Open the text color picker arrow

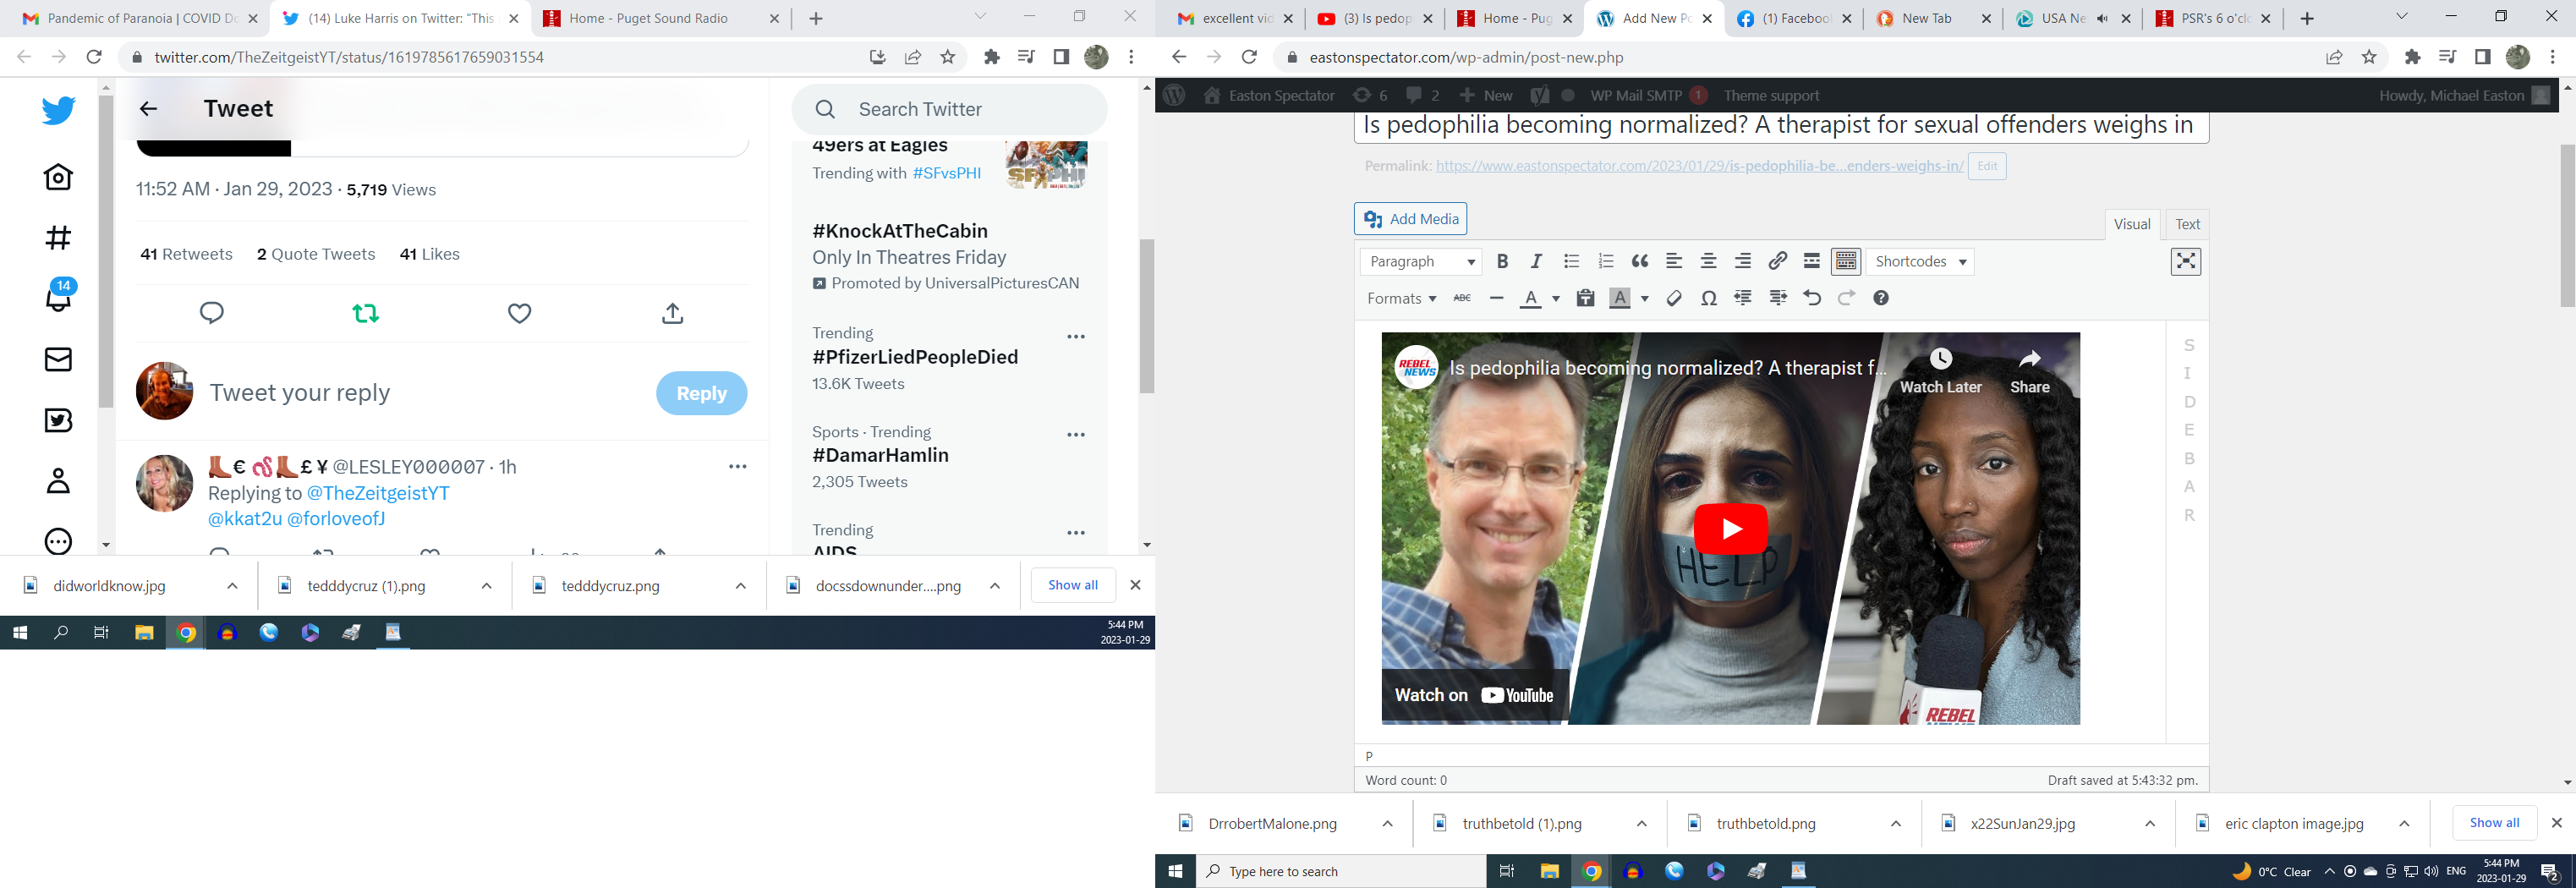(1556, 298)
